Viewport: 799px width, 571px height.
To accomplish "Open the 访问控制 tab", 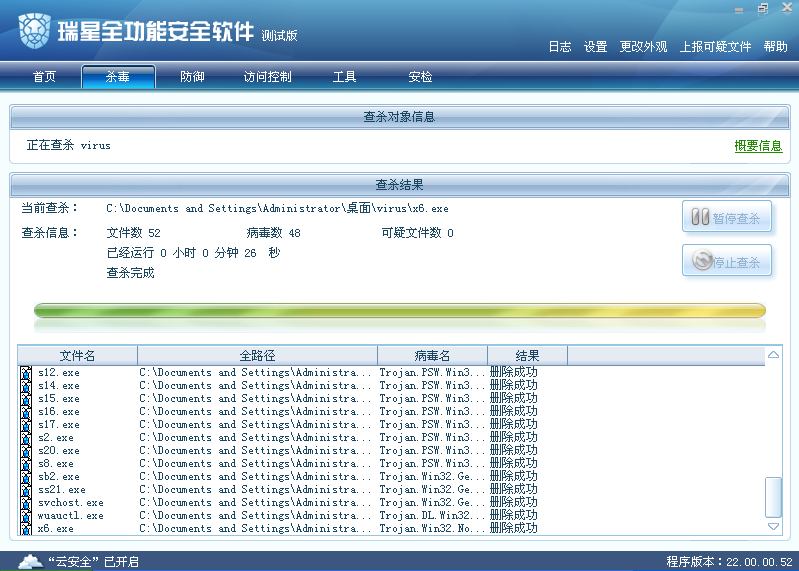I will point(268,76).
